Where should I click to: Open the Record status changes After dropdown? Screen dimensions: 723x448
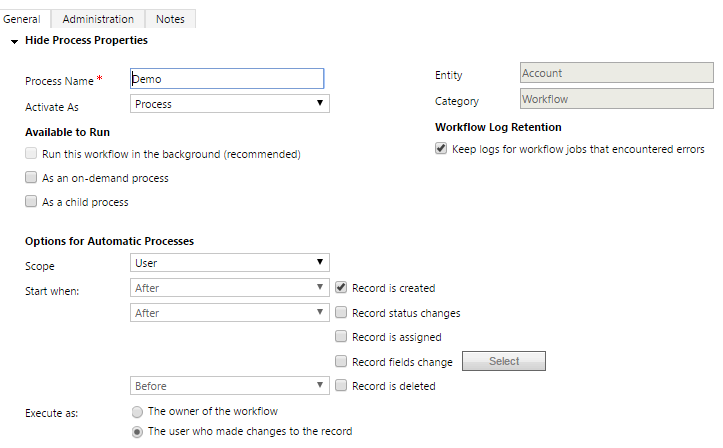click(x=230, y=312)
